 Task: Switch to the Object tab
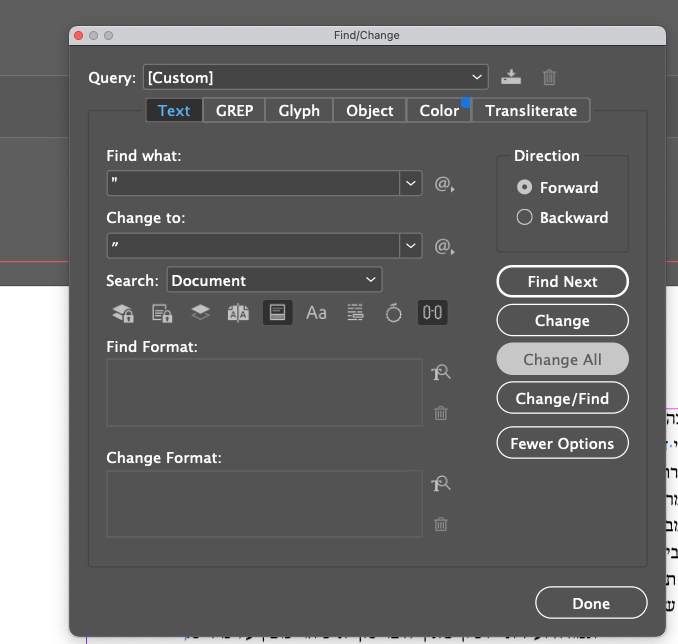click(x=370, y=111)
